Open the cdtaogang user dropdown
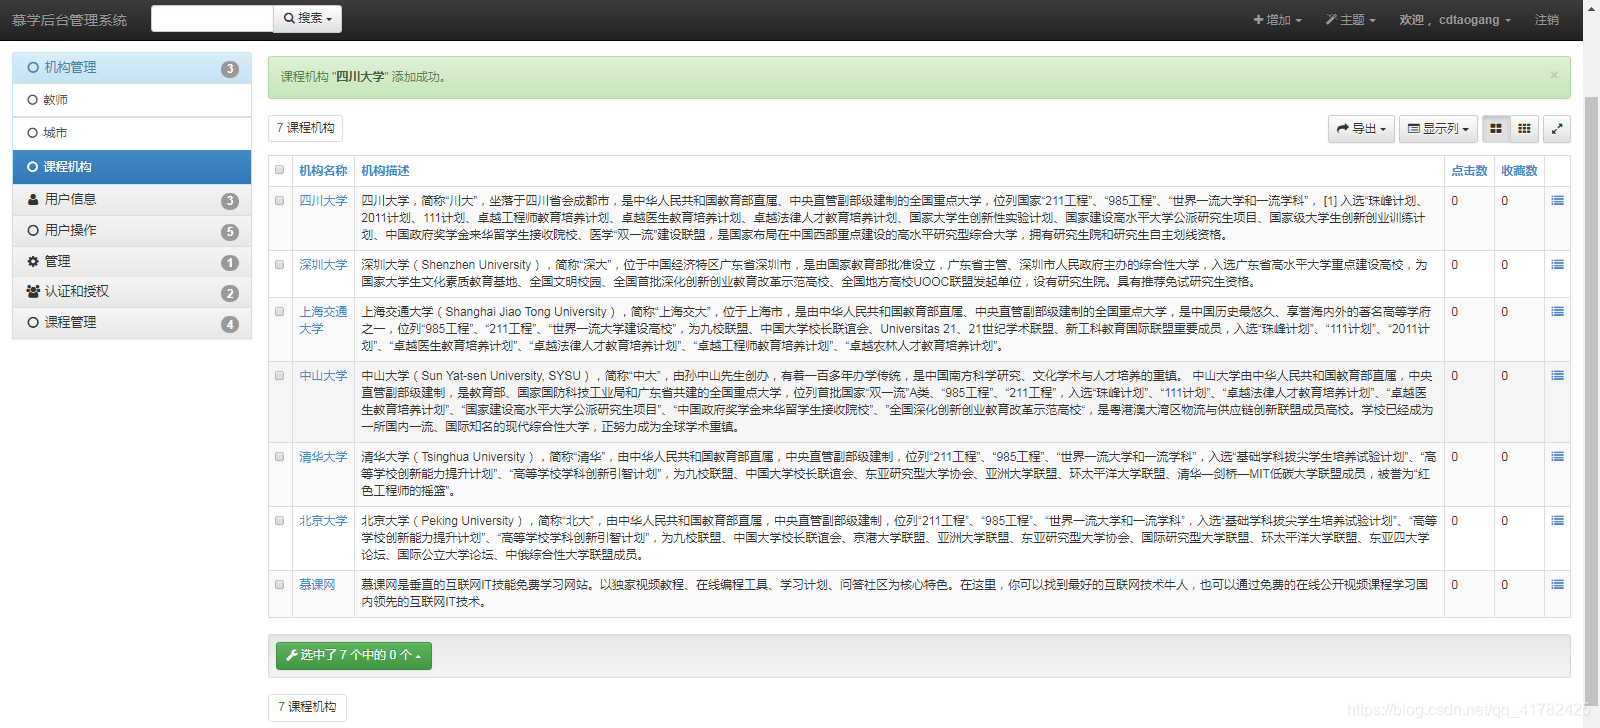The image size is (1600, 728). pos(1455,20)
